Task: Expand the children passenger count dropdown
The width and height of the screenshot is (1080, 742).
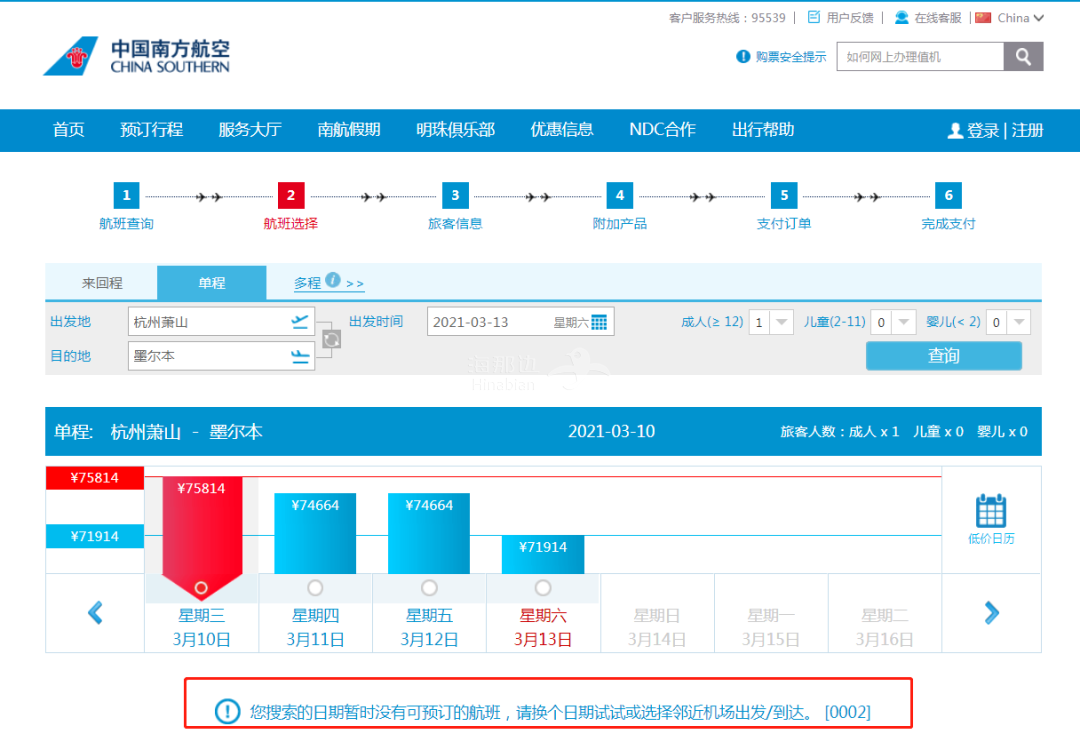Action: (x=904, y=322)
